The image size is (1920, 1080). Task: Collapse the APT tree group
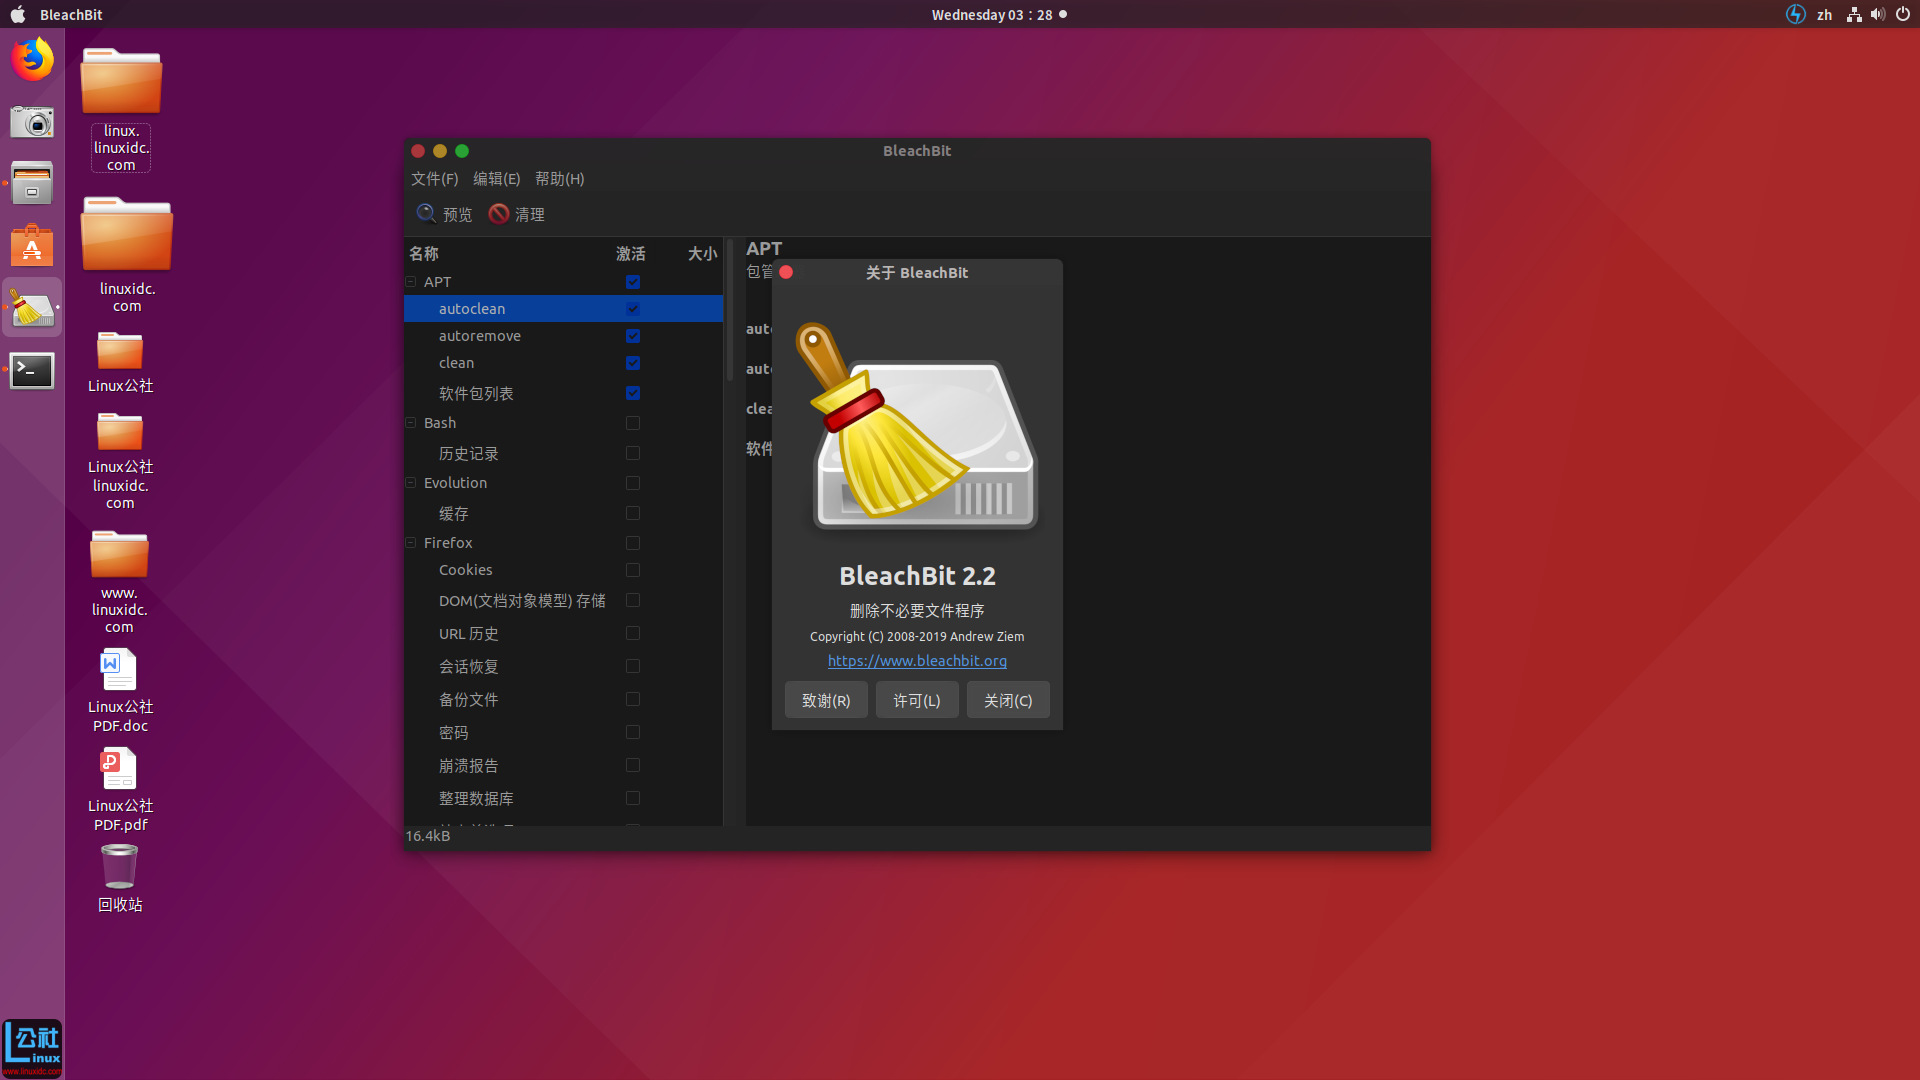411,282
